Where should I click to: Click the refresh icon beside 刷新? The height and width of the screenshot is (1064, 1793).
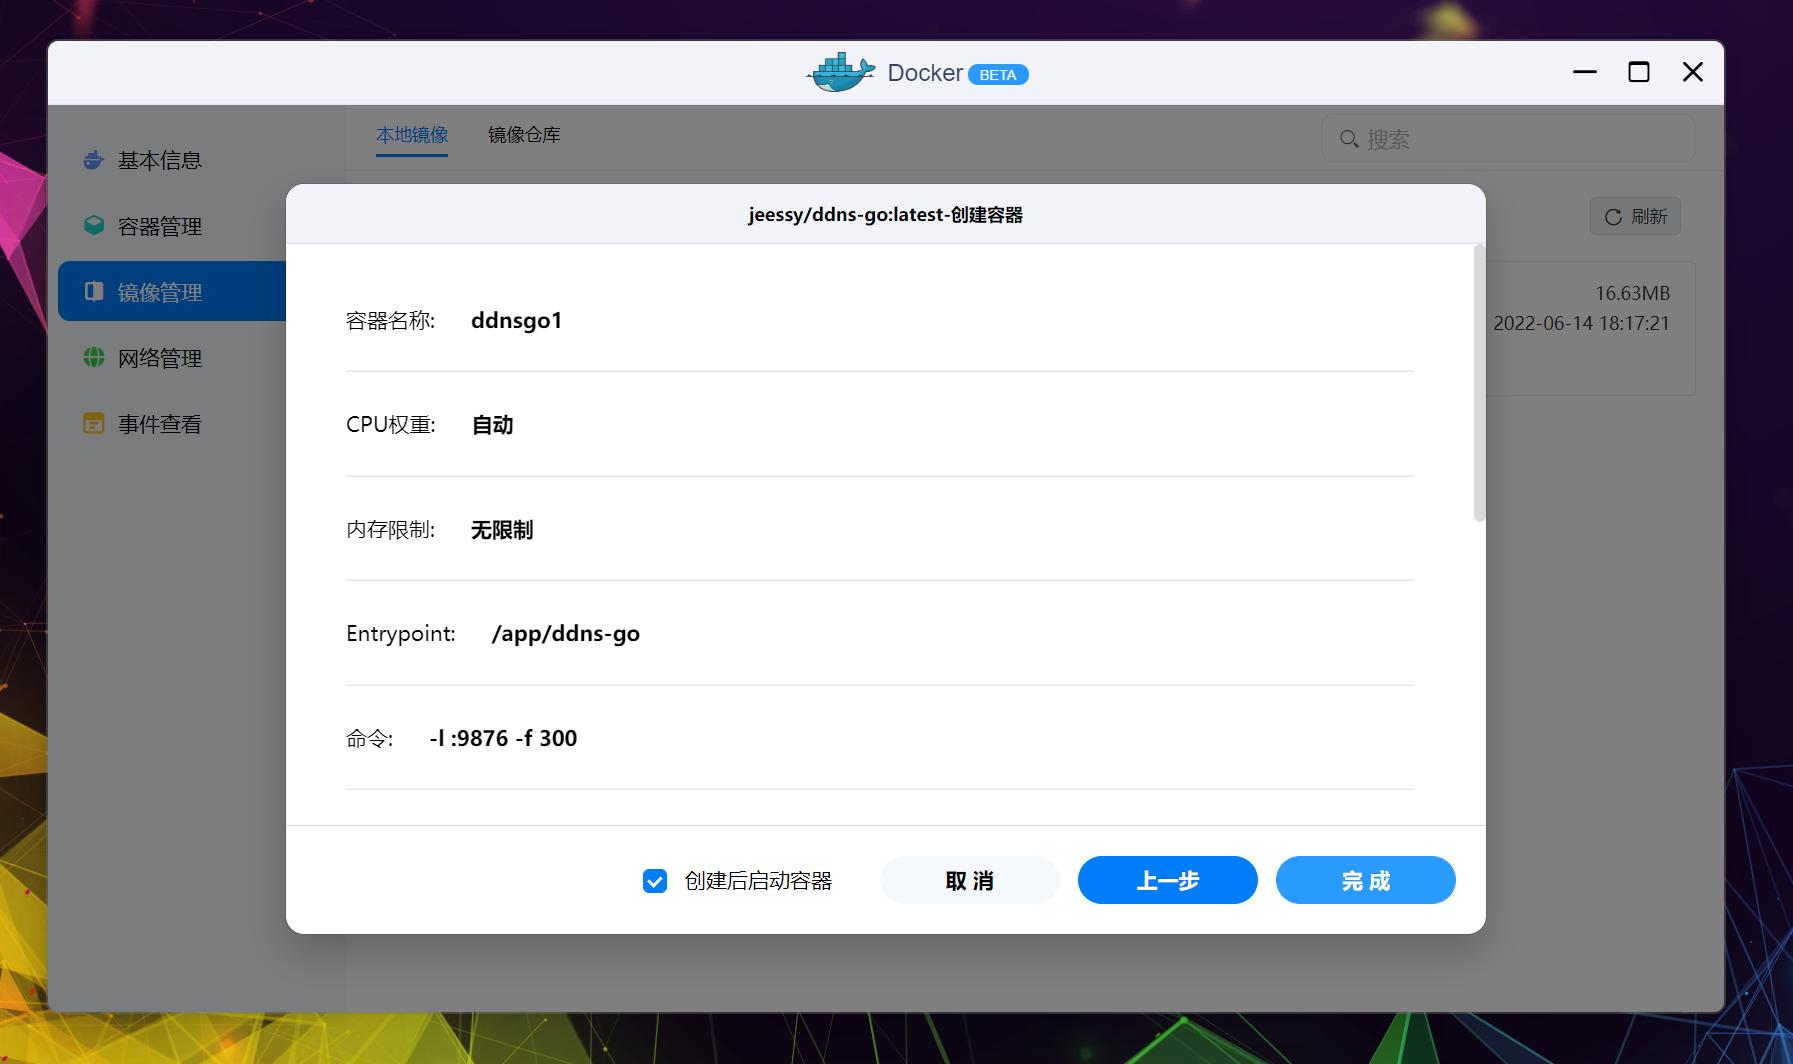1614,215
